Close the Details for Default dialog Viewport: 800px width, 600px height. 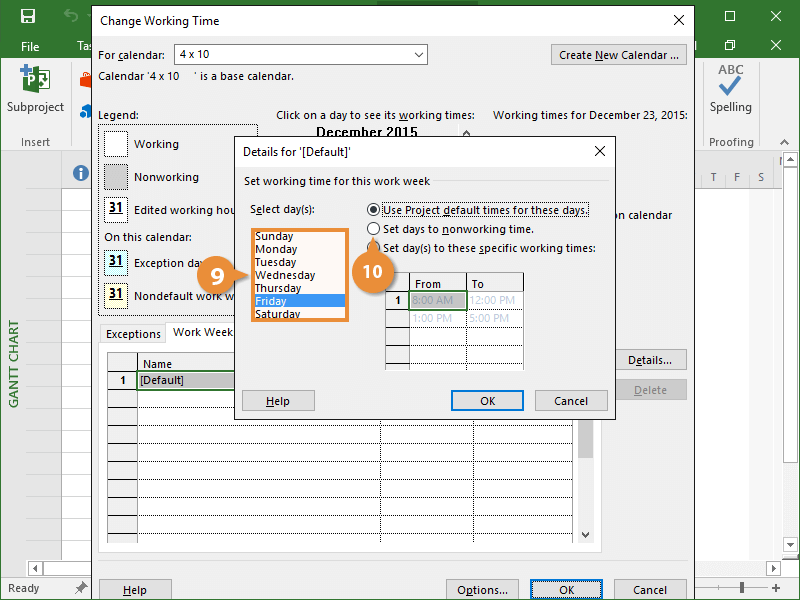point(600,152)
